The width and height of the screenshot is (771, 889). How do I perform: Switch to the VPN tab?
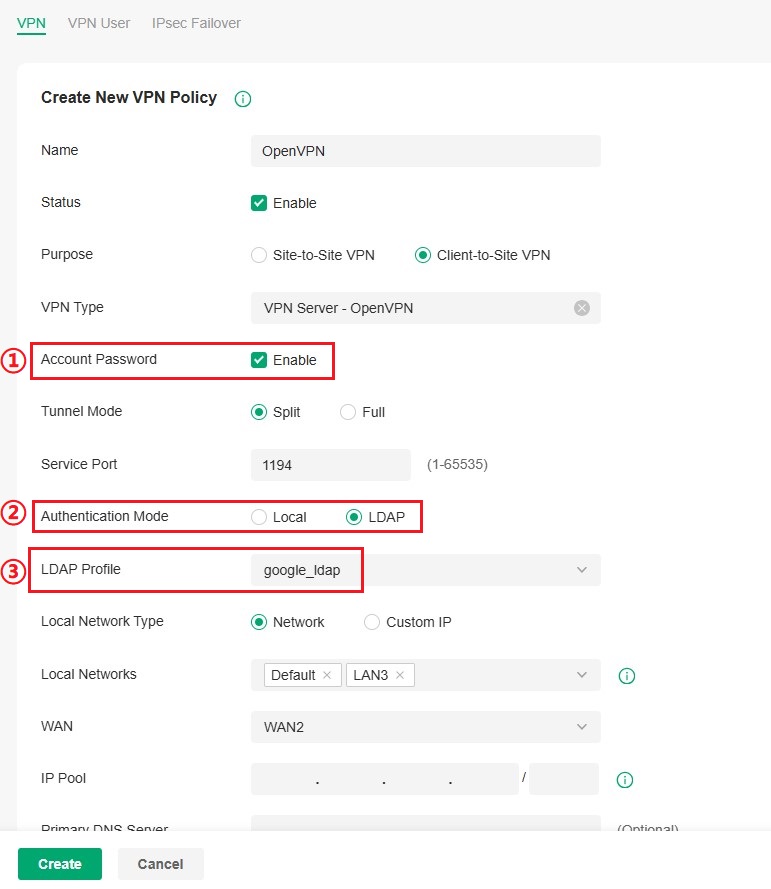click(31, 23)
